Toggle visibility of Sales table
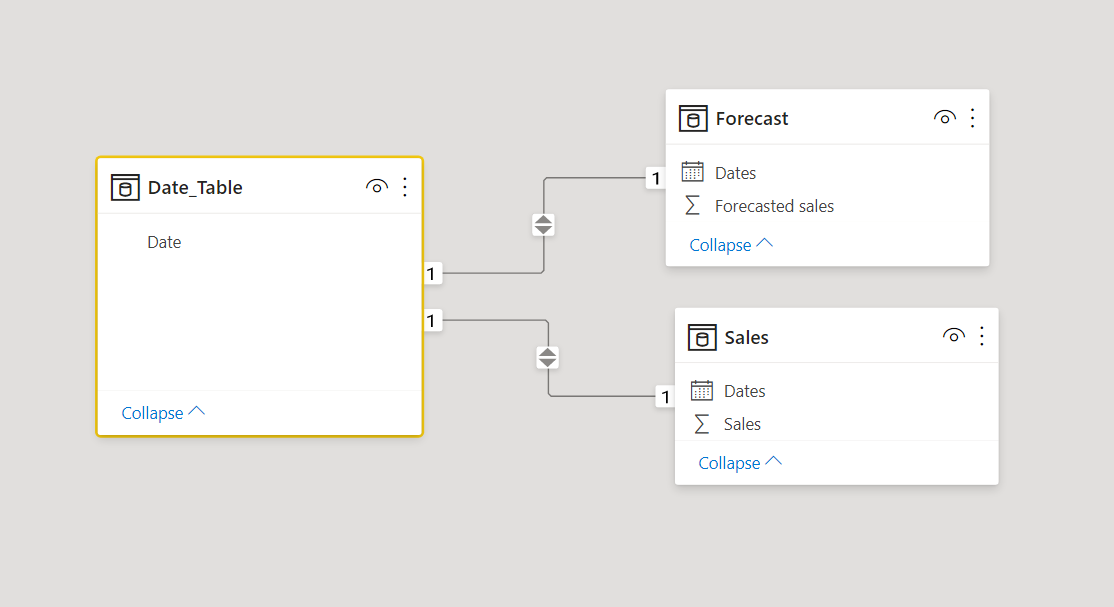The image size is (1114, 607). click(x=953, y=335)
